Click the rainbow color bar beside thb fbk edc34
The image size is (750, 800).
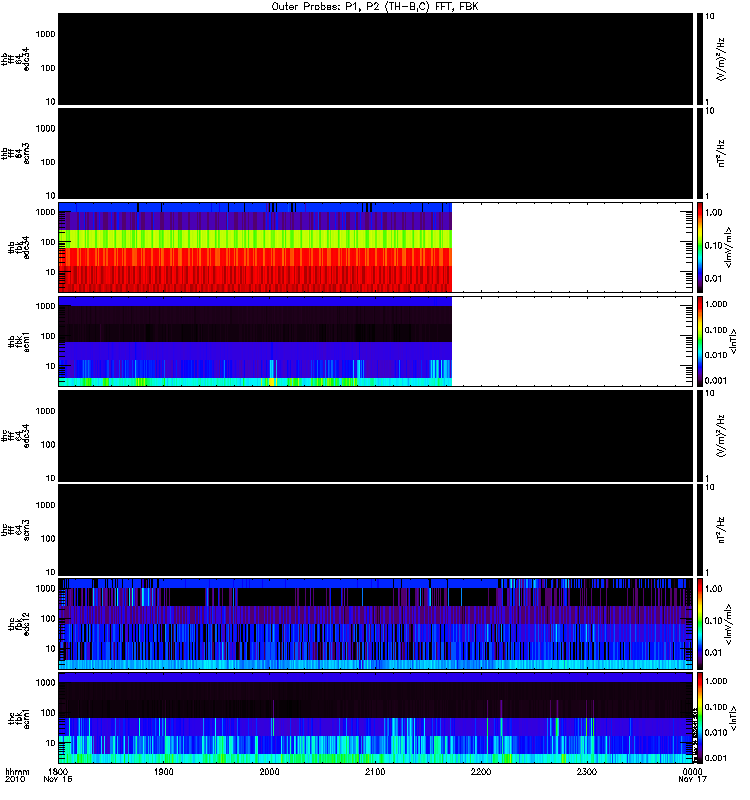click(x=700, y=247)
